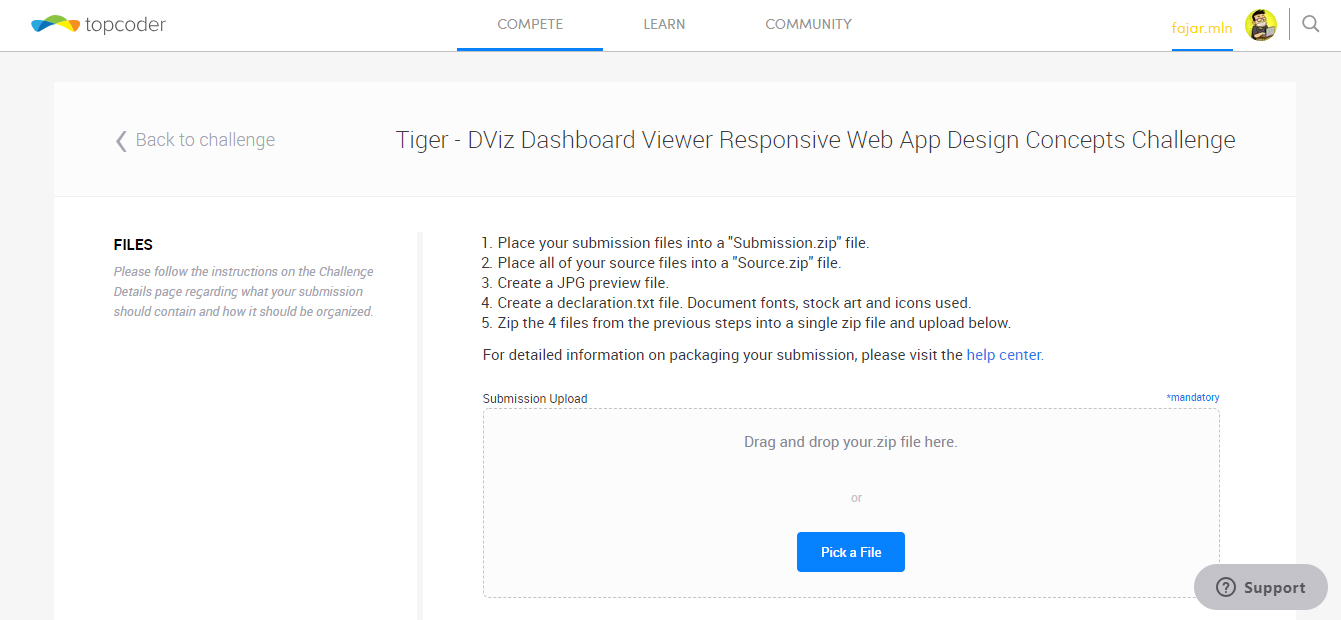Open fajar.mln user profile menu
Image resolution: width=1341 pixels, height=620 pixels.
point(1202,27)
